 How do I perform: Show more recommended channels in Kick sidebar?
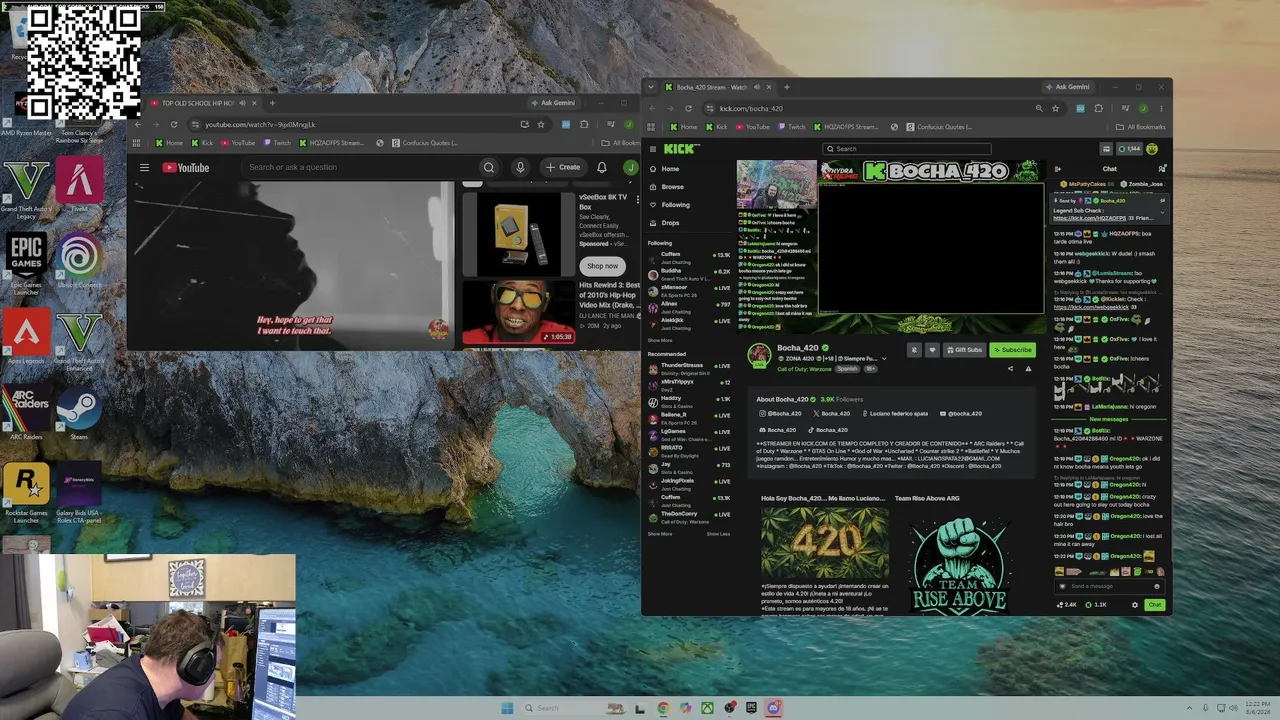click(660, 534)
